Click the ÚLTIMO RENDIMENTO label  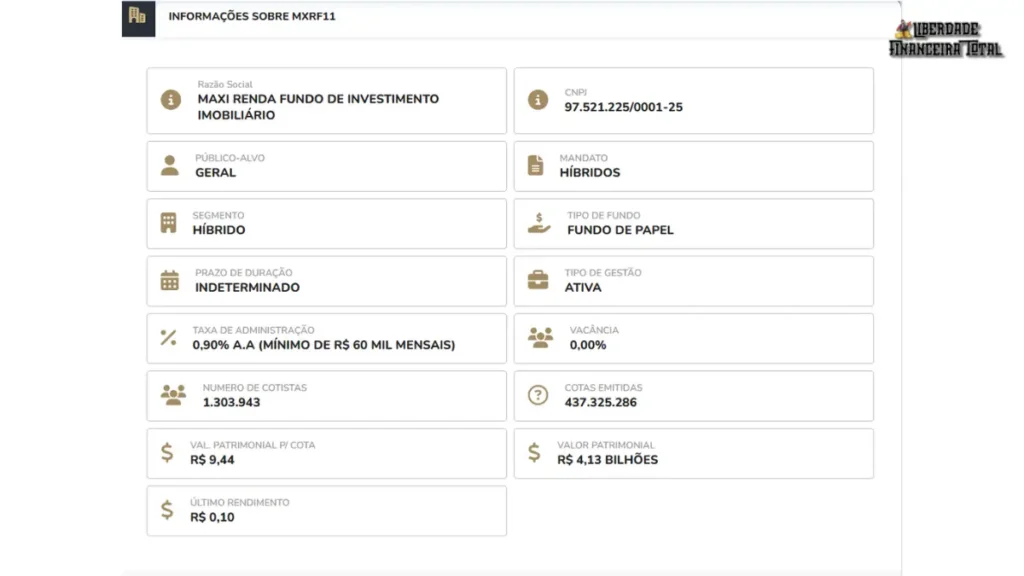point(240,502)
